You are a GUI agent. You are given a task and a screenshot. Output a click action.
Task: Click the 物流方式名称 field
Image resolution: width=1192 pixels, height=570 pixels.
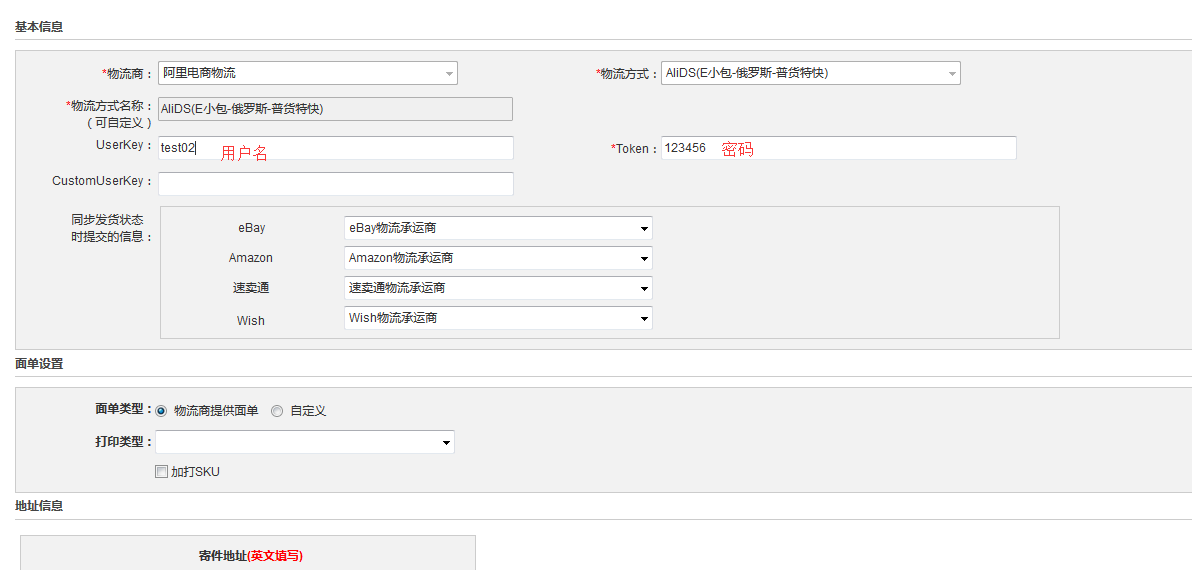[x=335, y=109]
